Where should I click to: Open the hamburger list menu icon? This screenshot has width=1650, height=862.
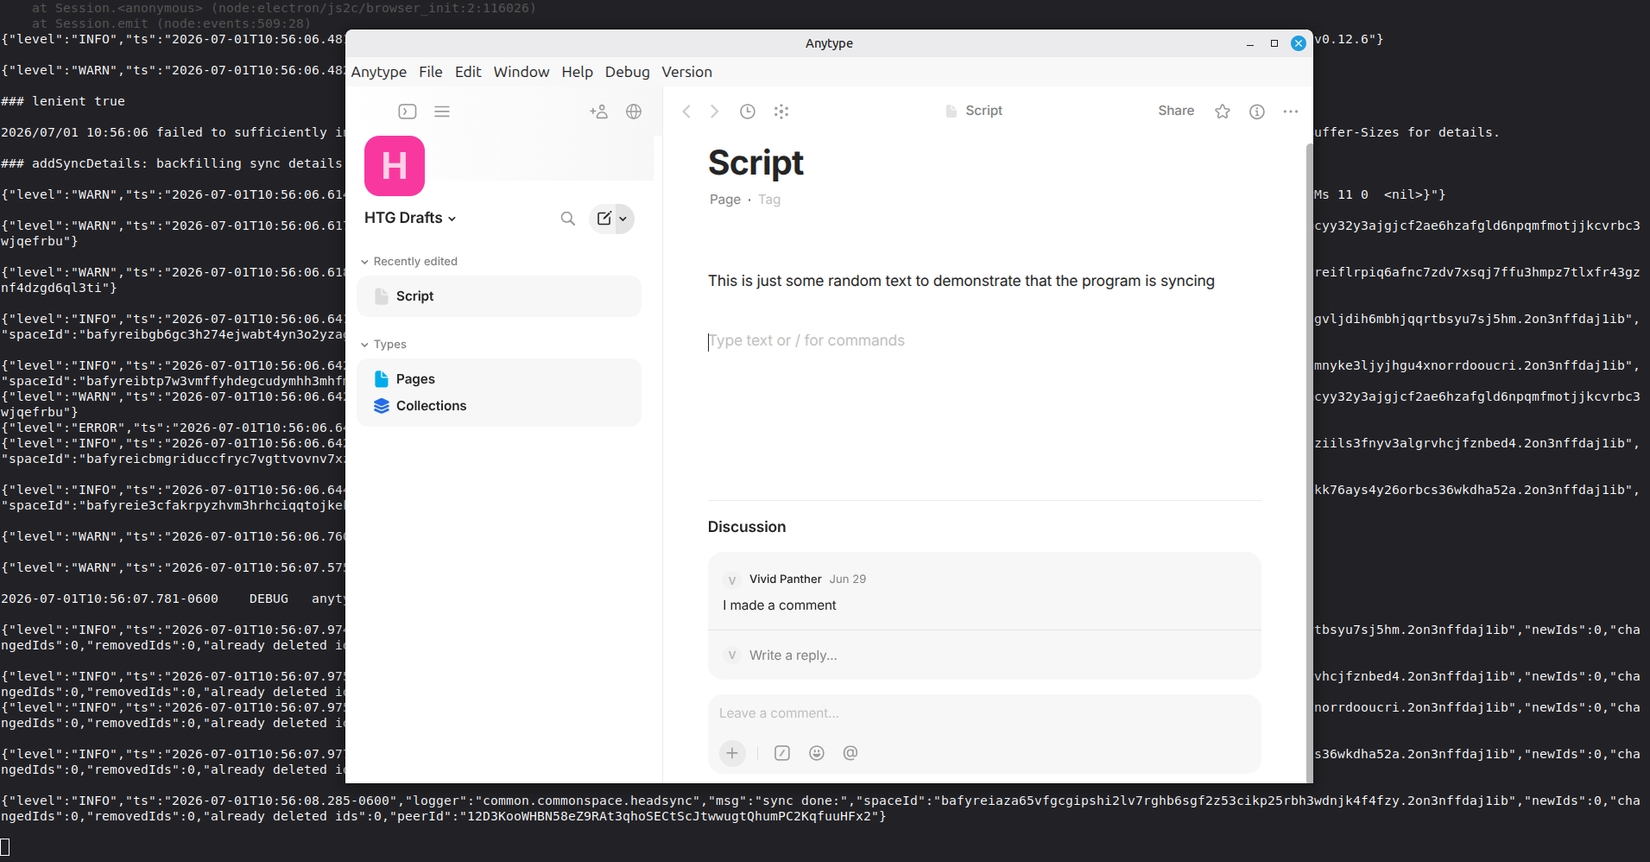(x=442, y=111)
